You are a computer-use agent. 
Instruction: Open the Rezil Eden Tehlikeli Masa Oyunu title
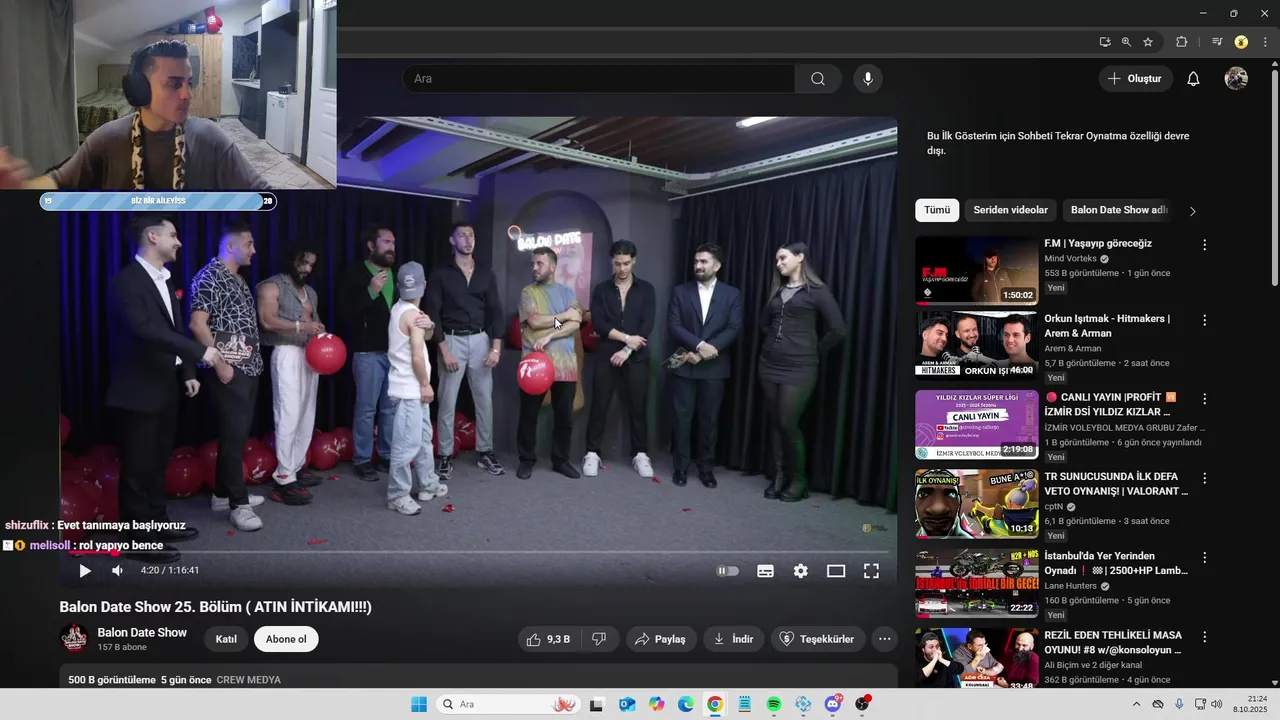(x=1113, y=642)
